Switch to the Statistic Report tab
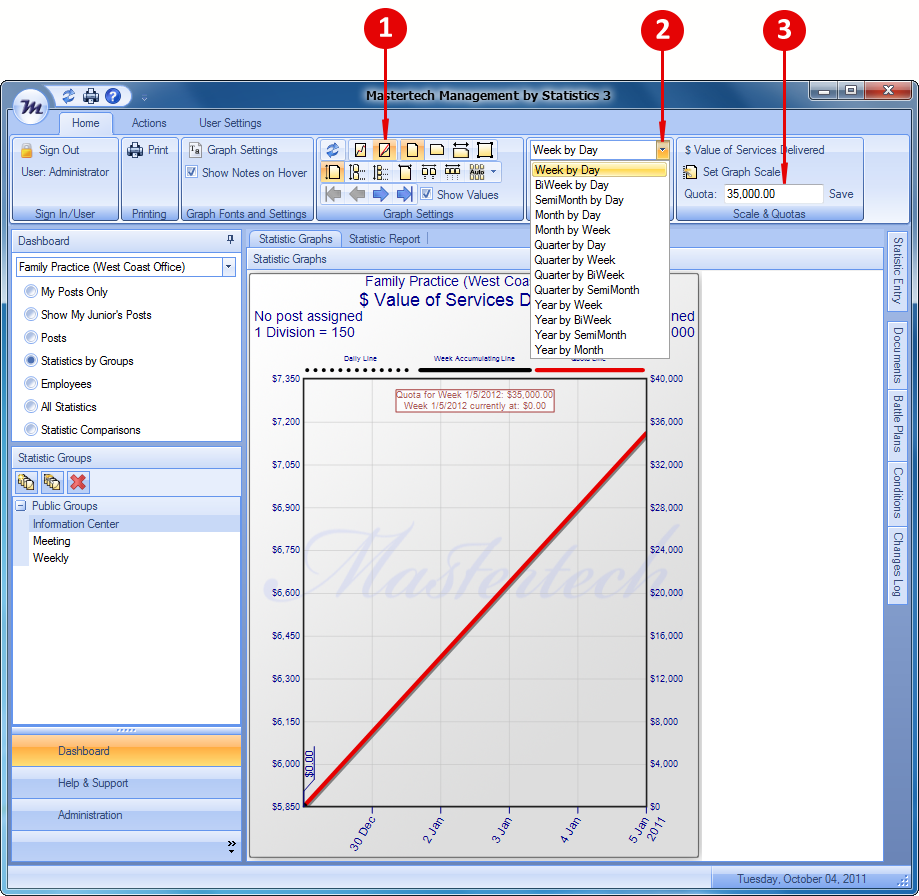 pos(384,239)
